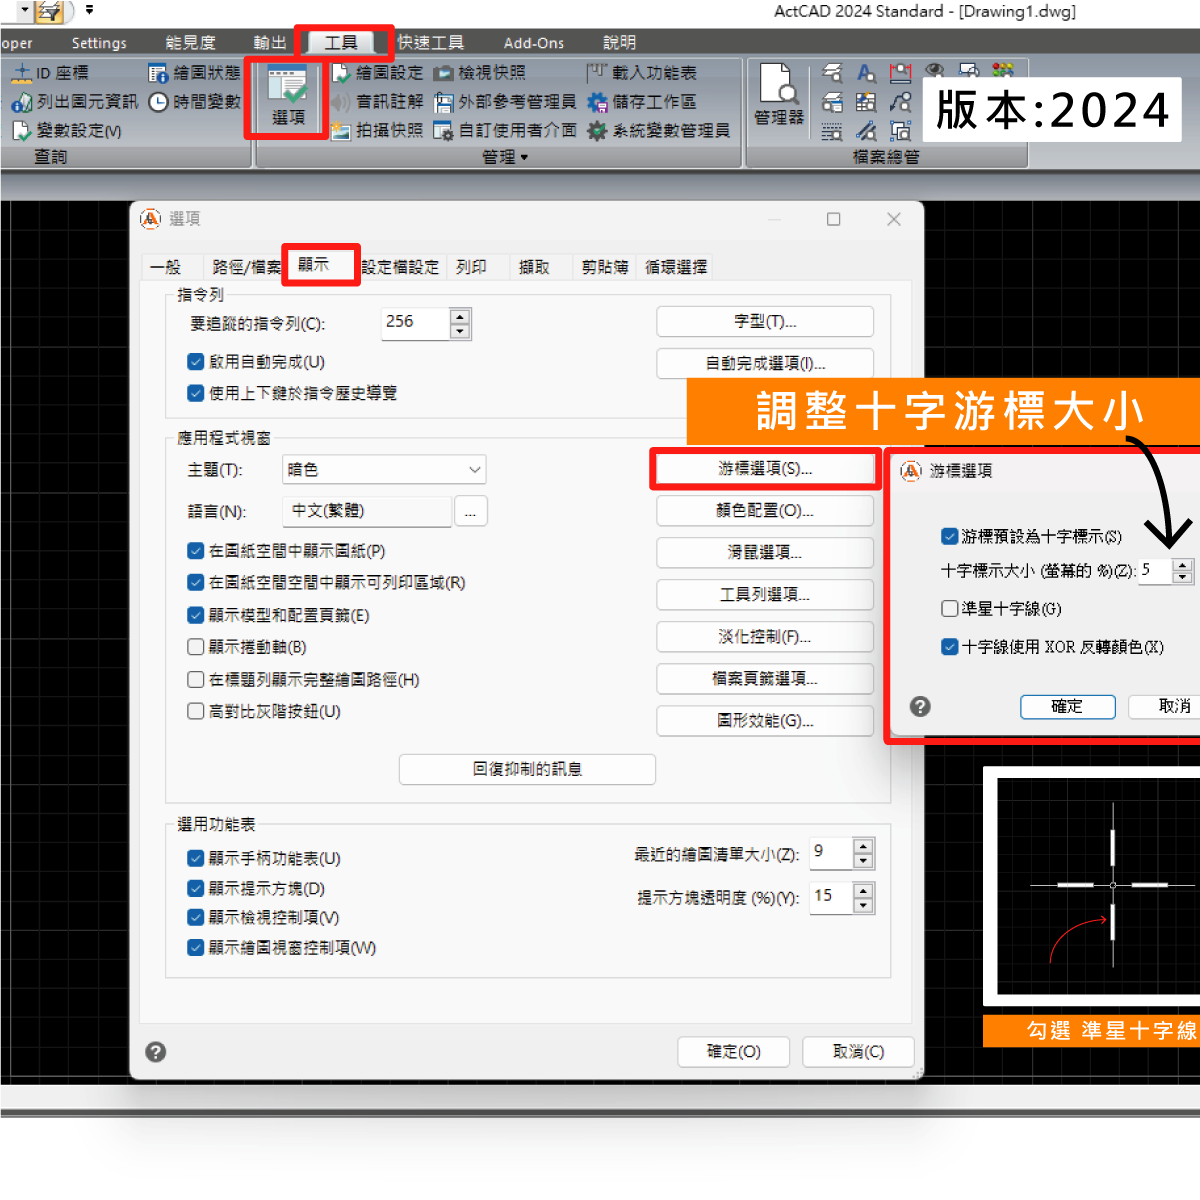Click the 提示方塊透明度 value field
The width and height of the screenshot is (1200, 1200).
pos(832,897)
